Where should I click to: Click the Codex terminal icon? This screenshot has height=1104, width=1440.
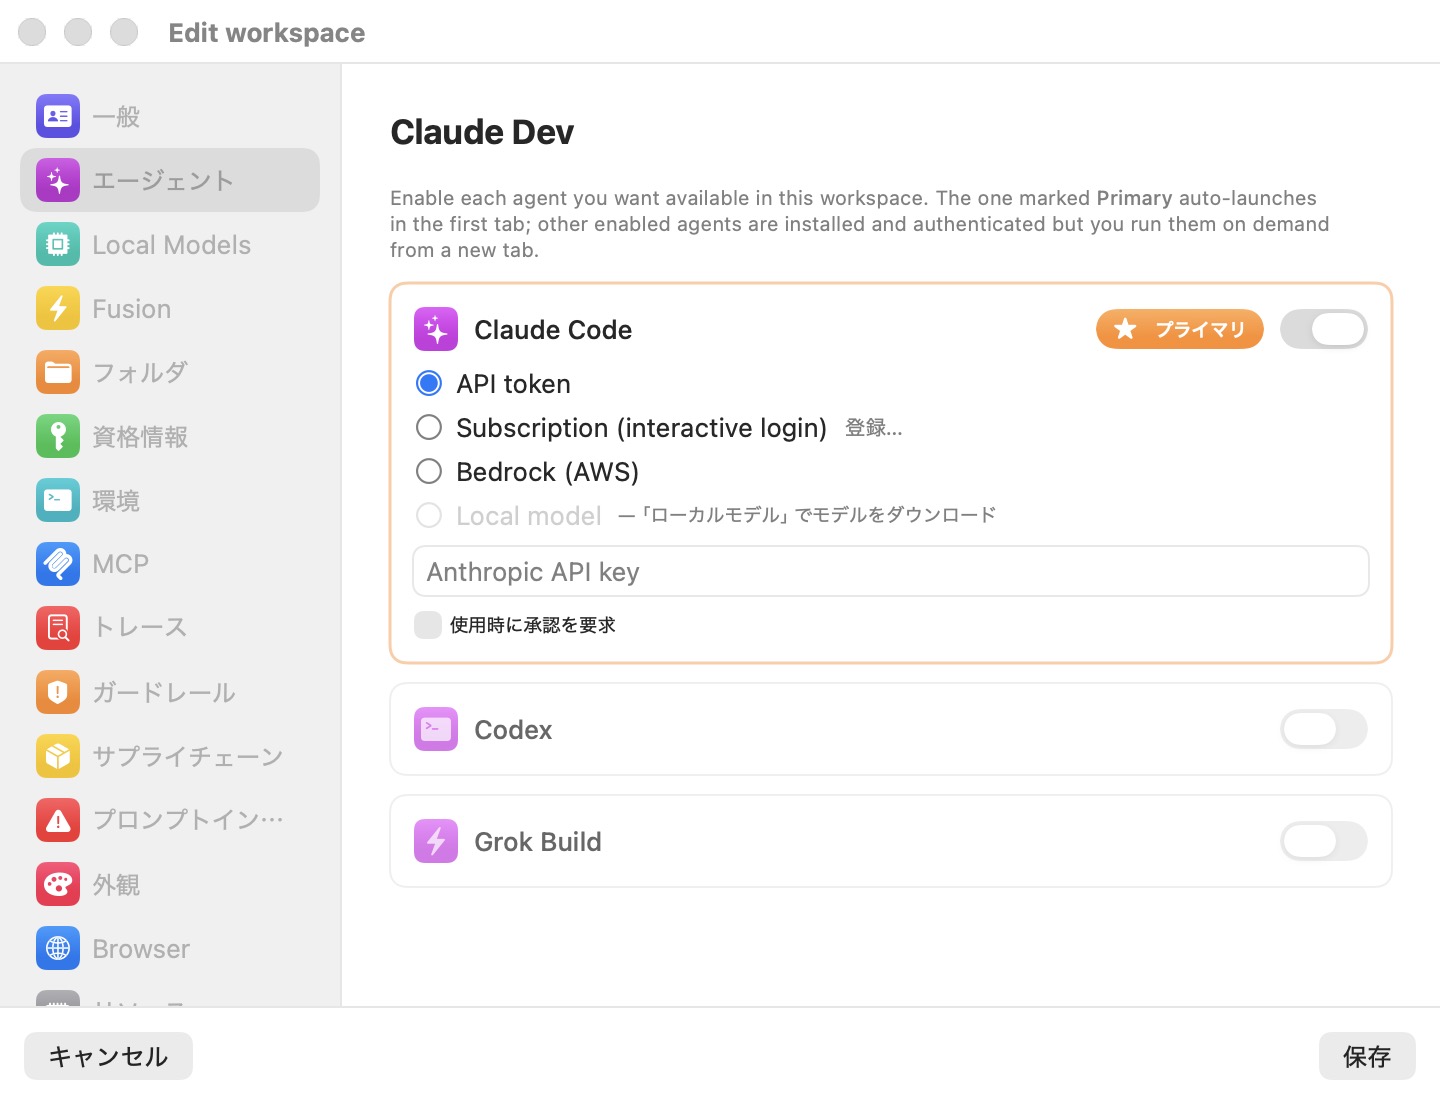click(x=436, y=729)
